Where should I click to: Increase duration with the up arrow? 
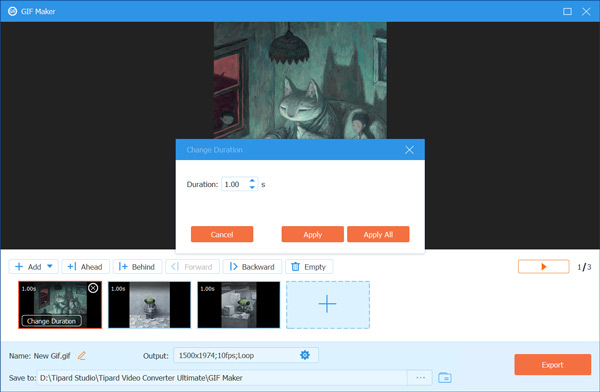point(252,181)
